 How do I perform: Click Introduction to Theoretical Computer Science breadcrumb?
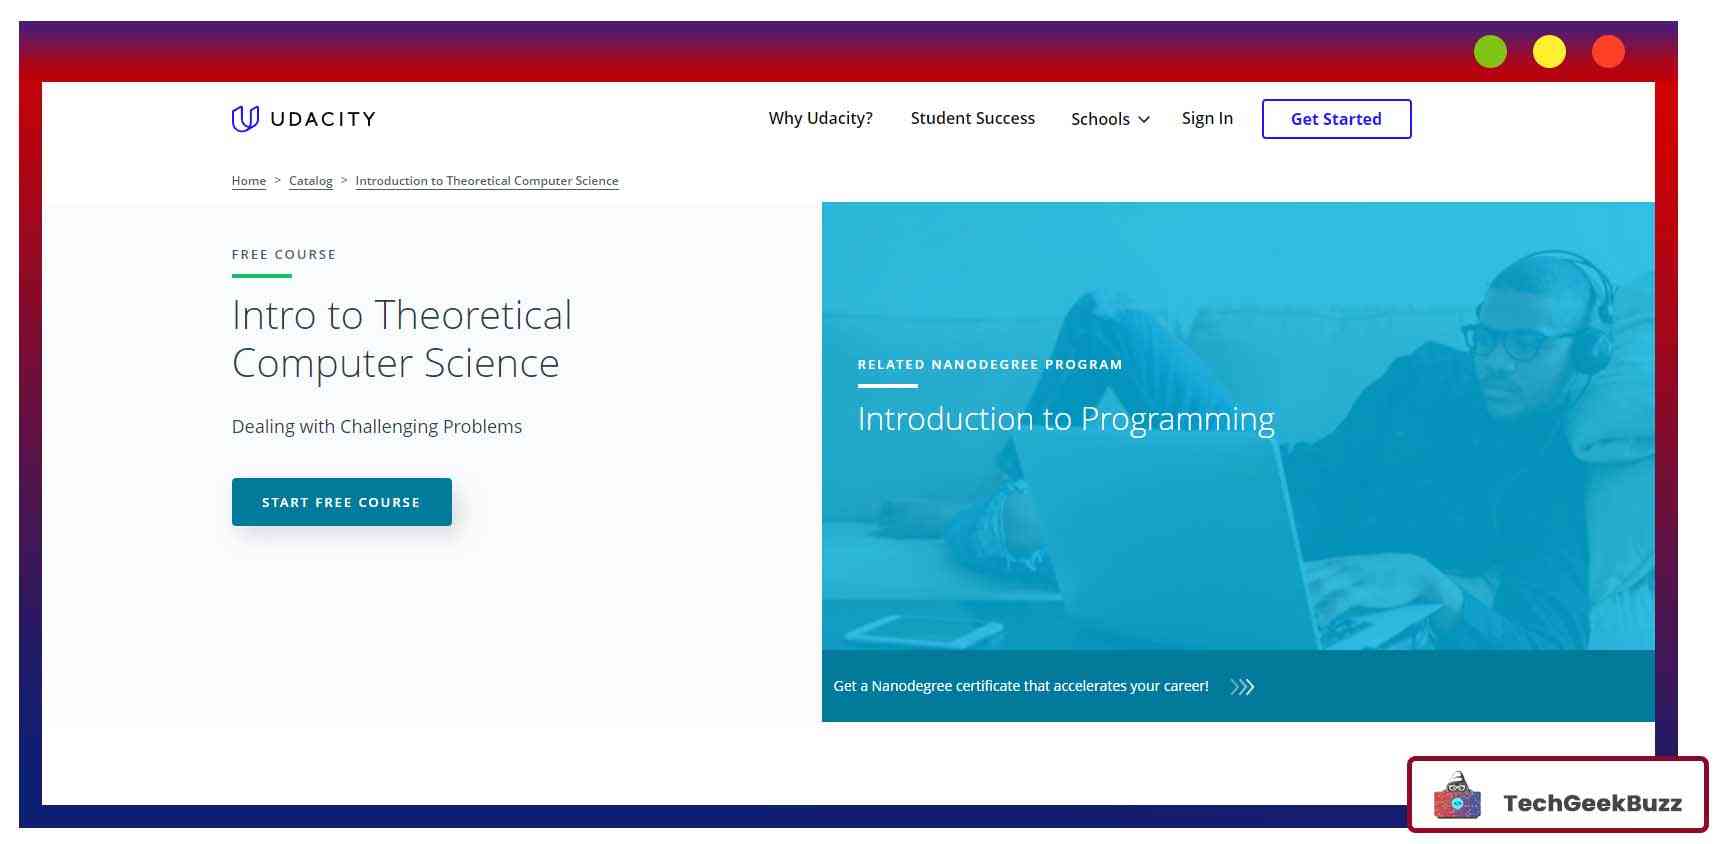click(x=487, y=181)
